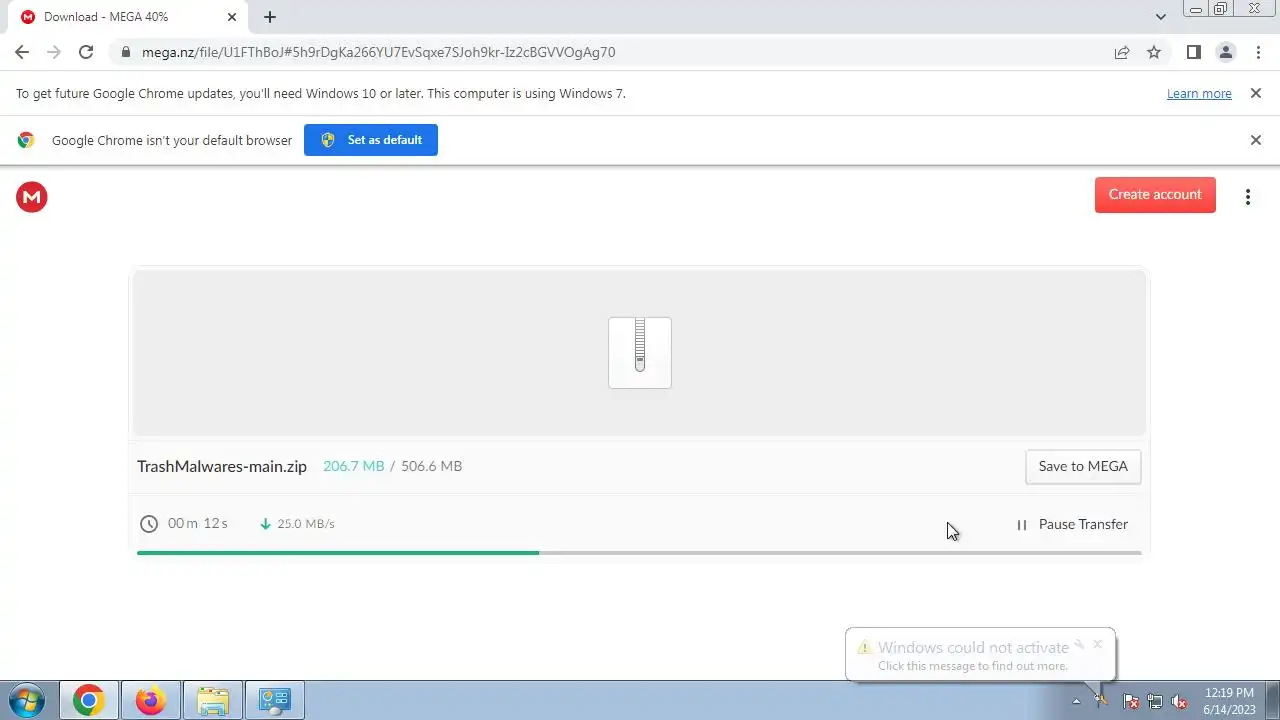Click the network tray icon
1280x720 pixels.
[x=1155, y=701]
